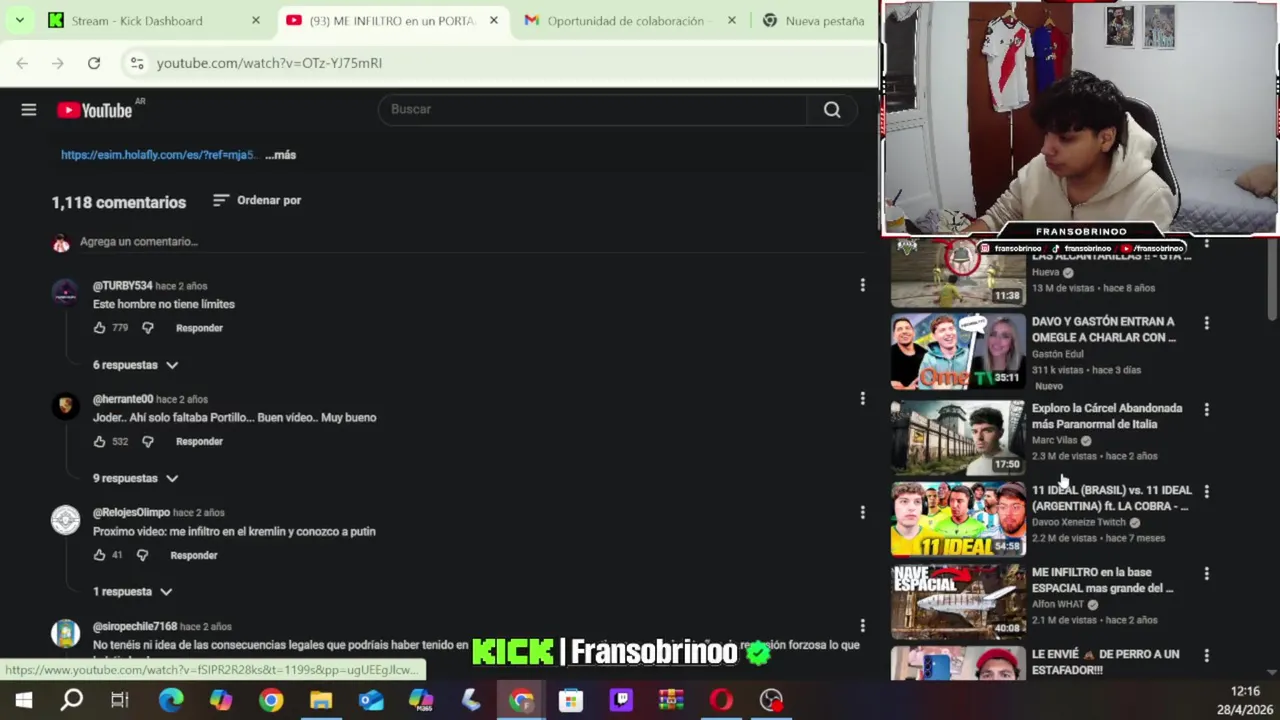Like @TURBY534's comment
Viewport: 1280px width, 720px height.
(x=99, y=328)
